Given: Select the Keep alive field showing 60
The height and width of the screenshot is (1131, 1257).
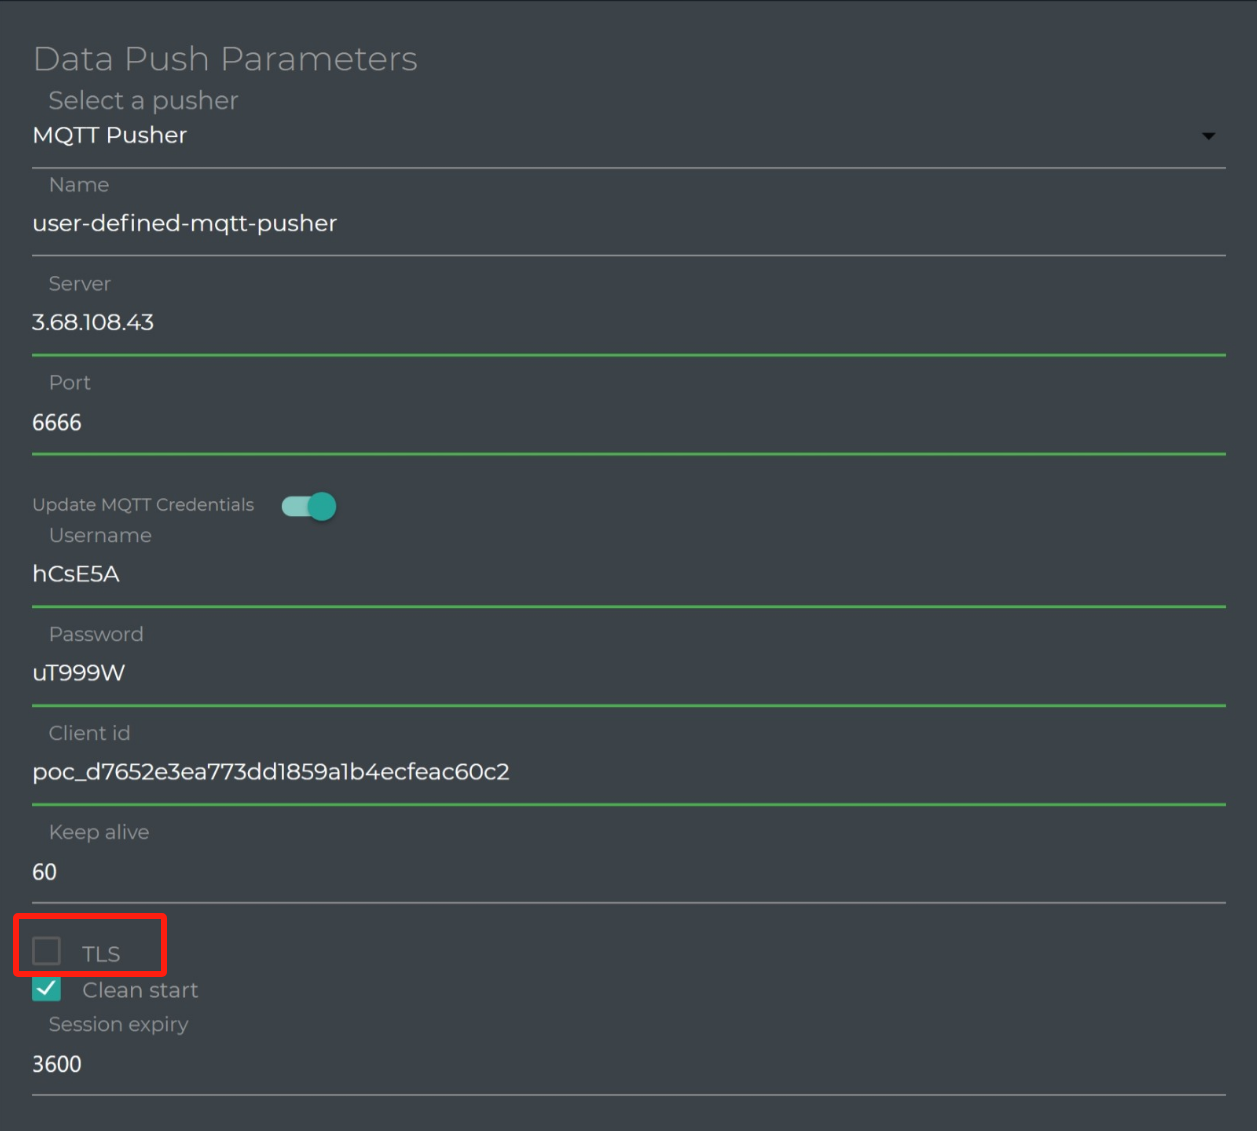Looking at the screenshot, I should (x=400, y=872).
